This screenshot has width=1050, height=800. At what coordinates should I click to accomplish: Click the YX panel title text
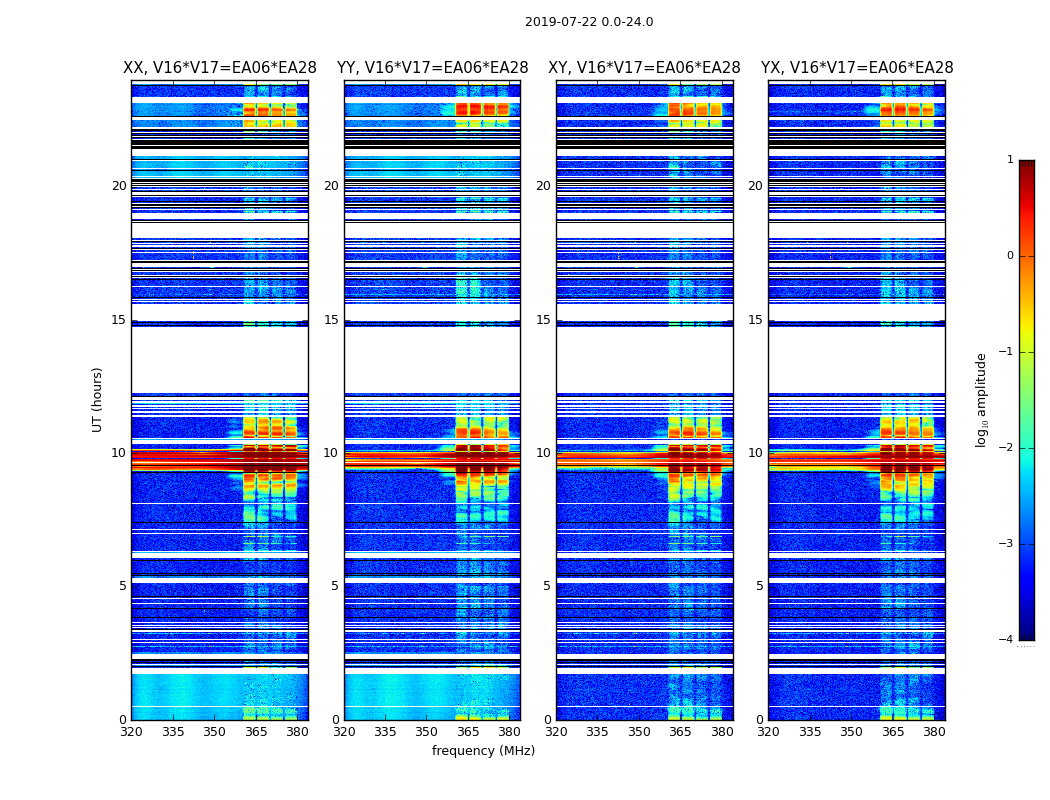(x=857, y=68)
